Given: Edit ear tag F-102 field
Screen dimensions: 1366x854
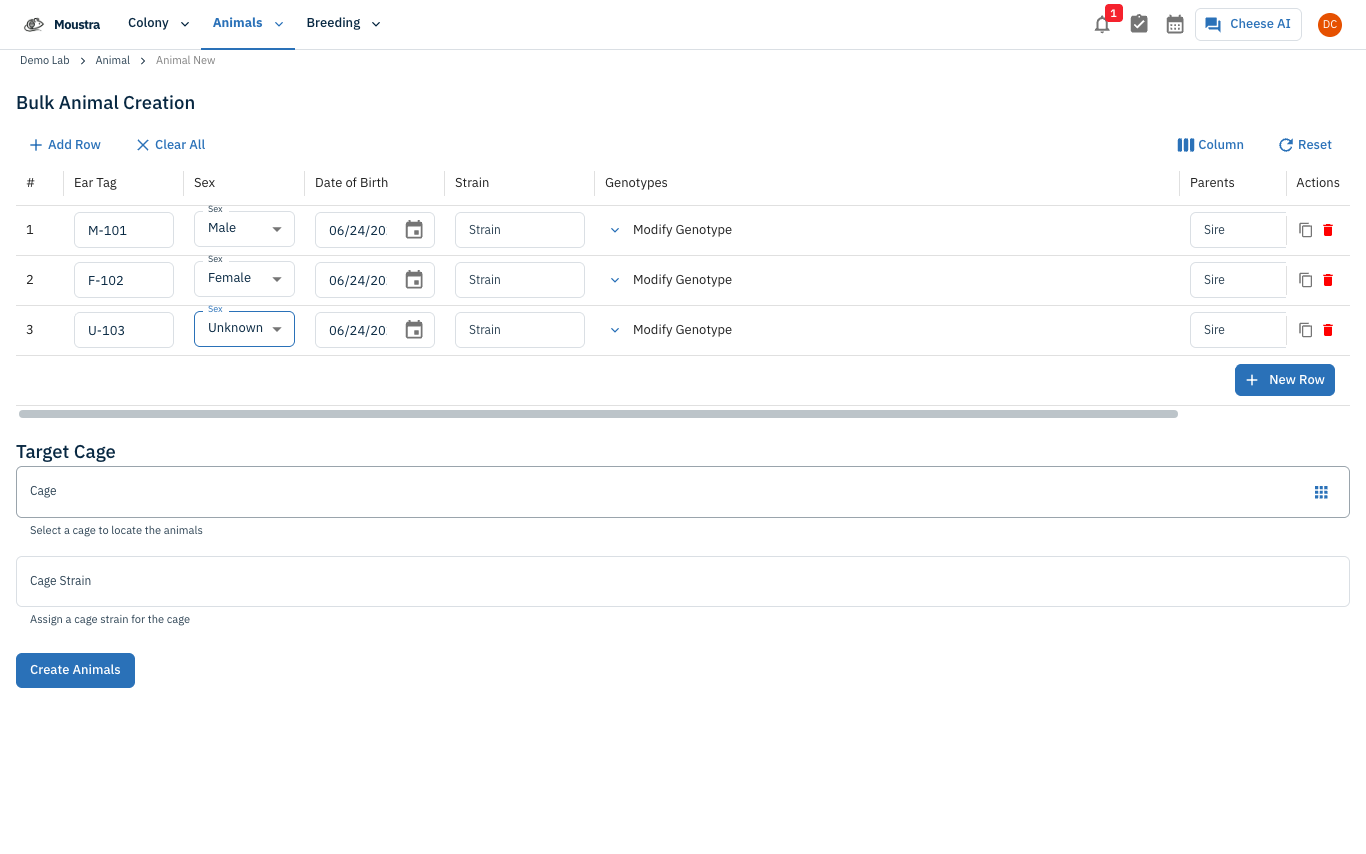Looking at the screenshot, I should (124, 280).
